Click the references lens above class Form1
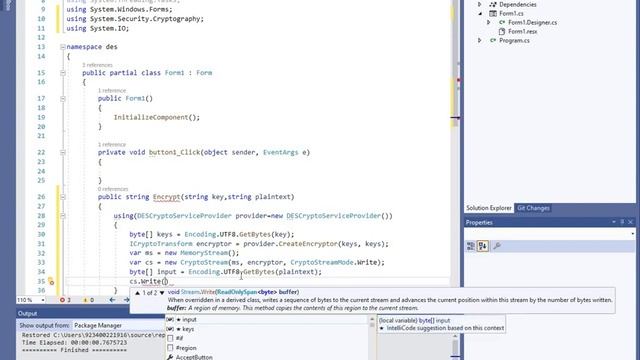 97,65
